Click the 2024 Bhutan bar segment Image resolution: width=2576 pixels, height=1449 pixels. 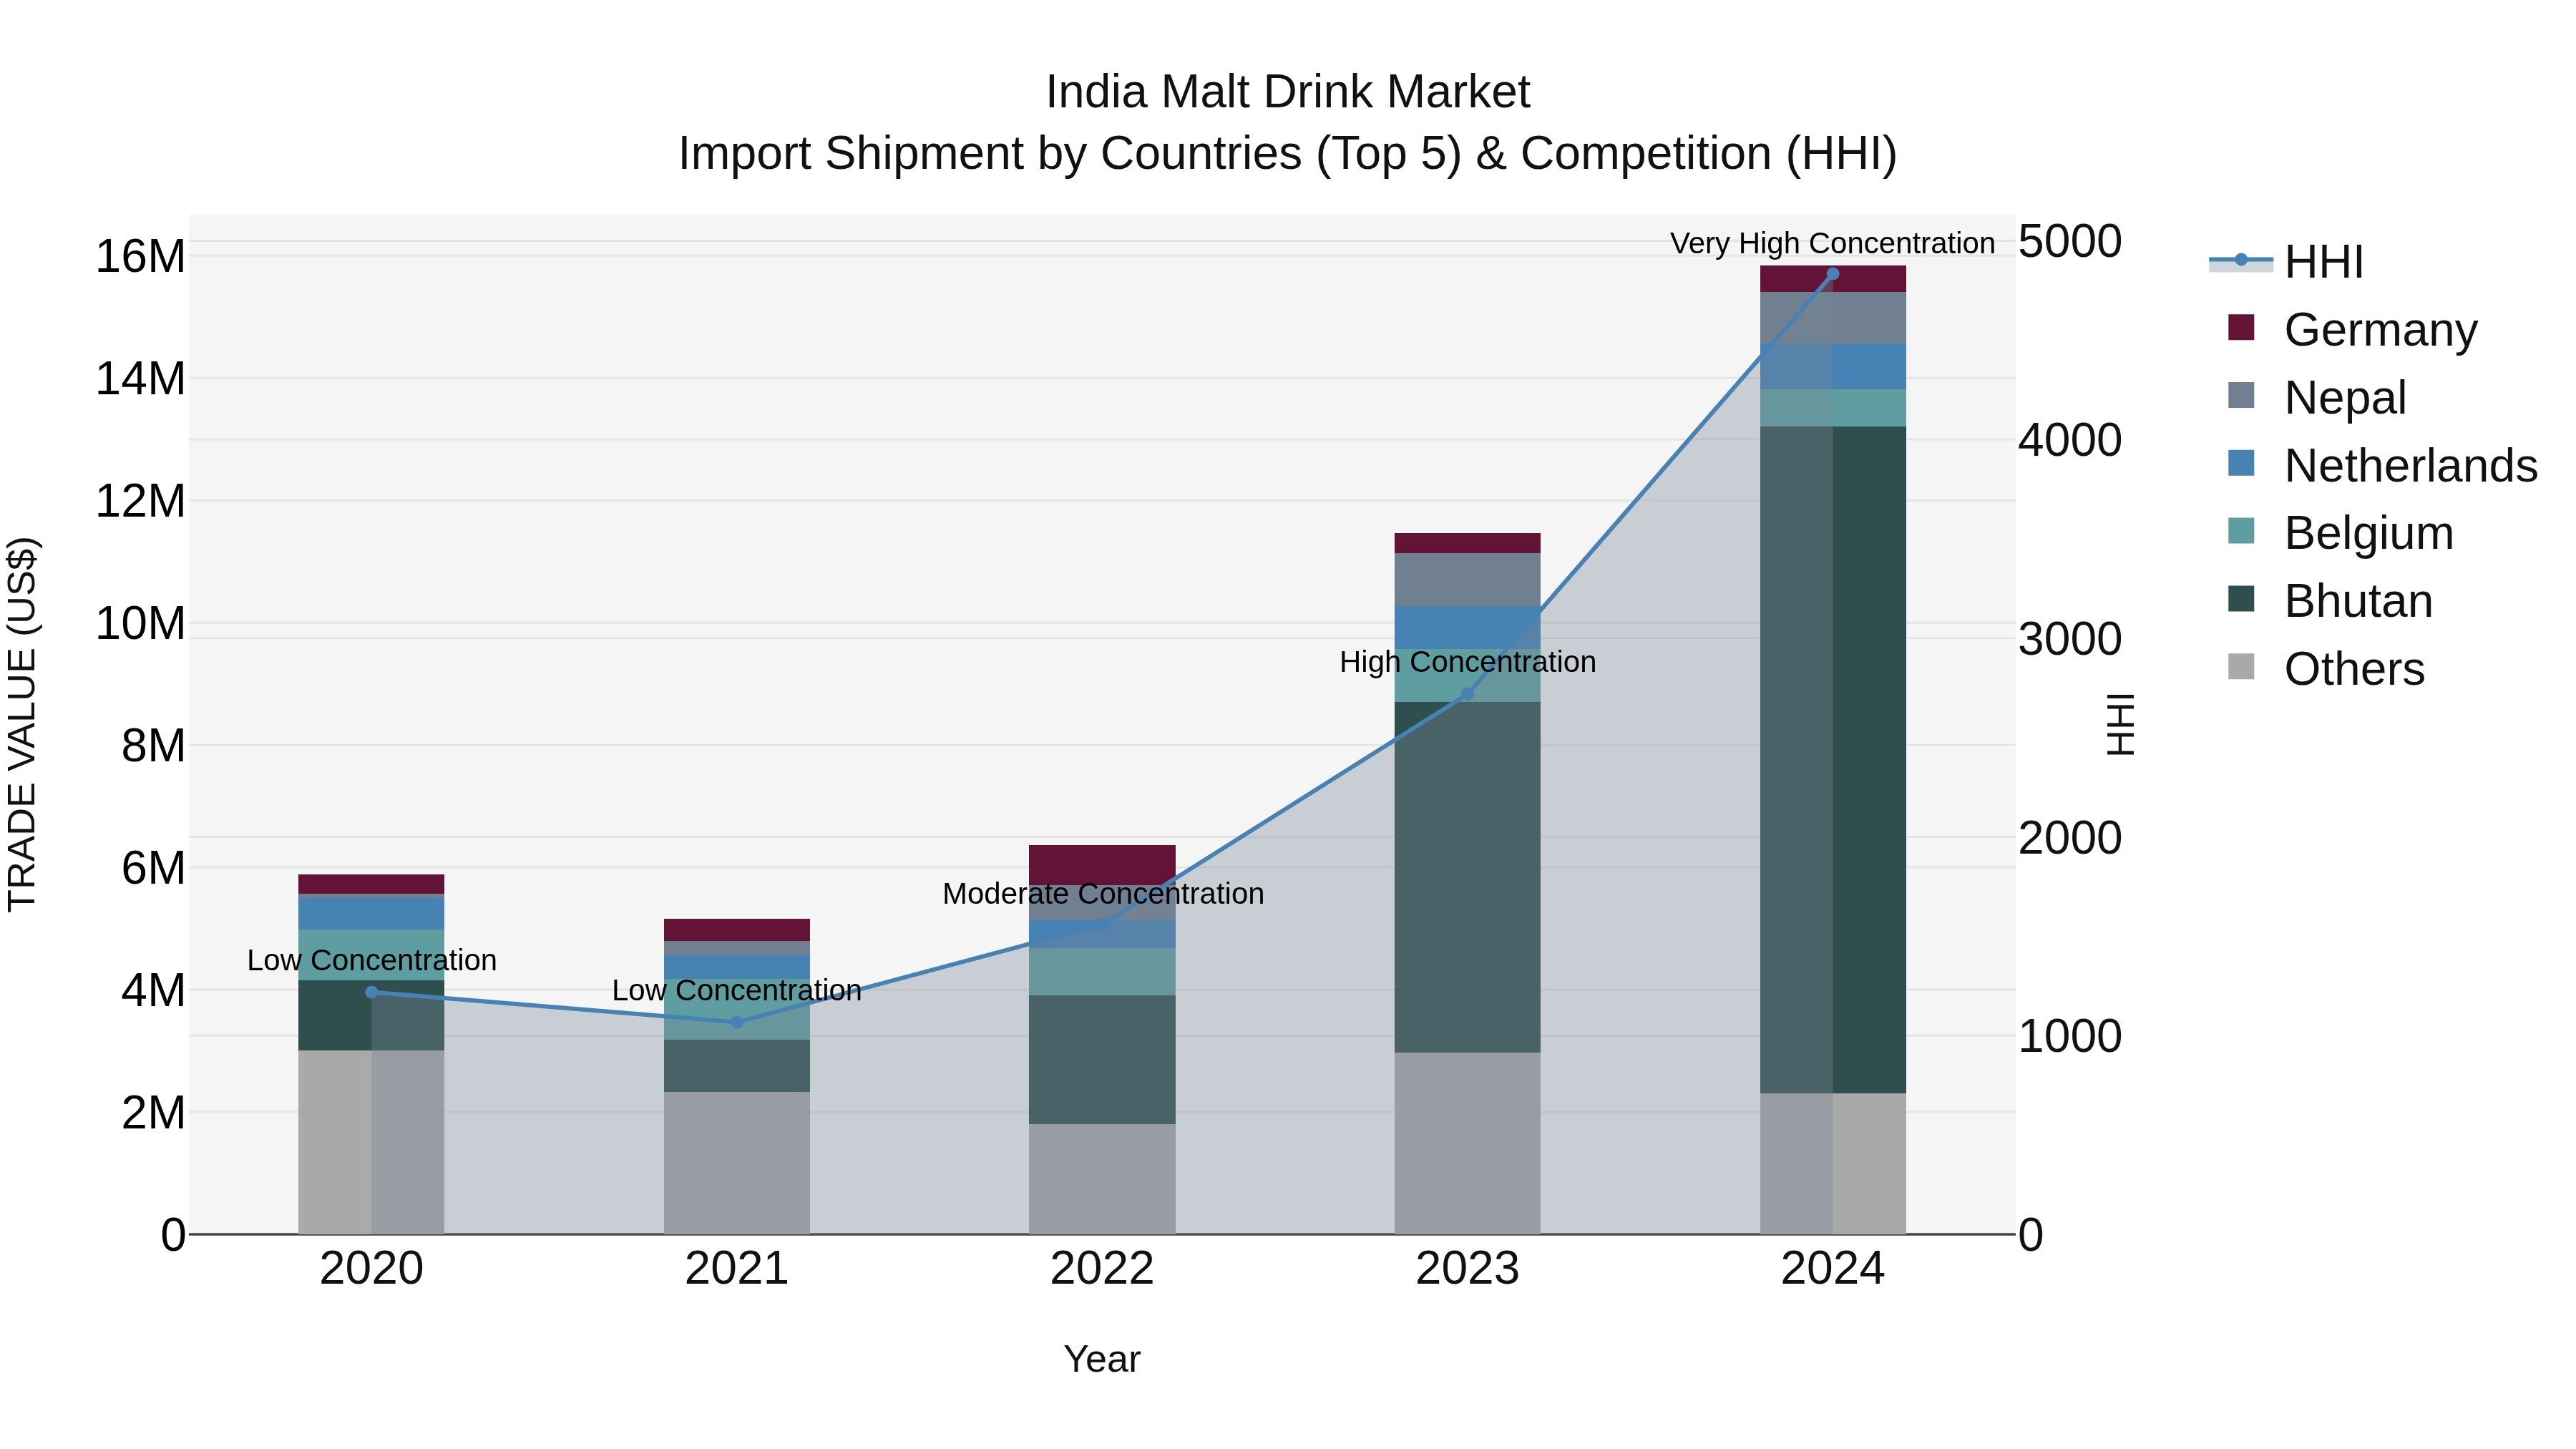pos(1832,760)
